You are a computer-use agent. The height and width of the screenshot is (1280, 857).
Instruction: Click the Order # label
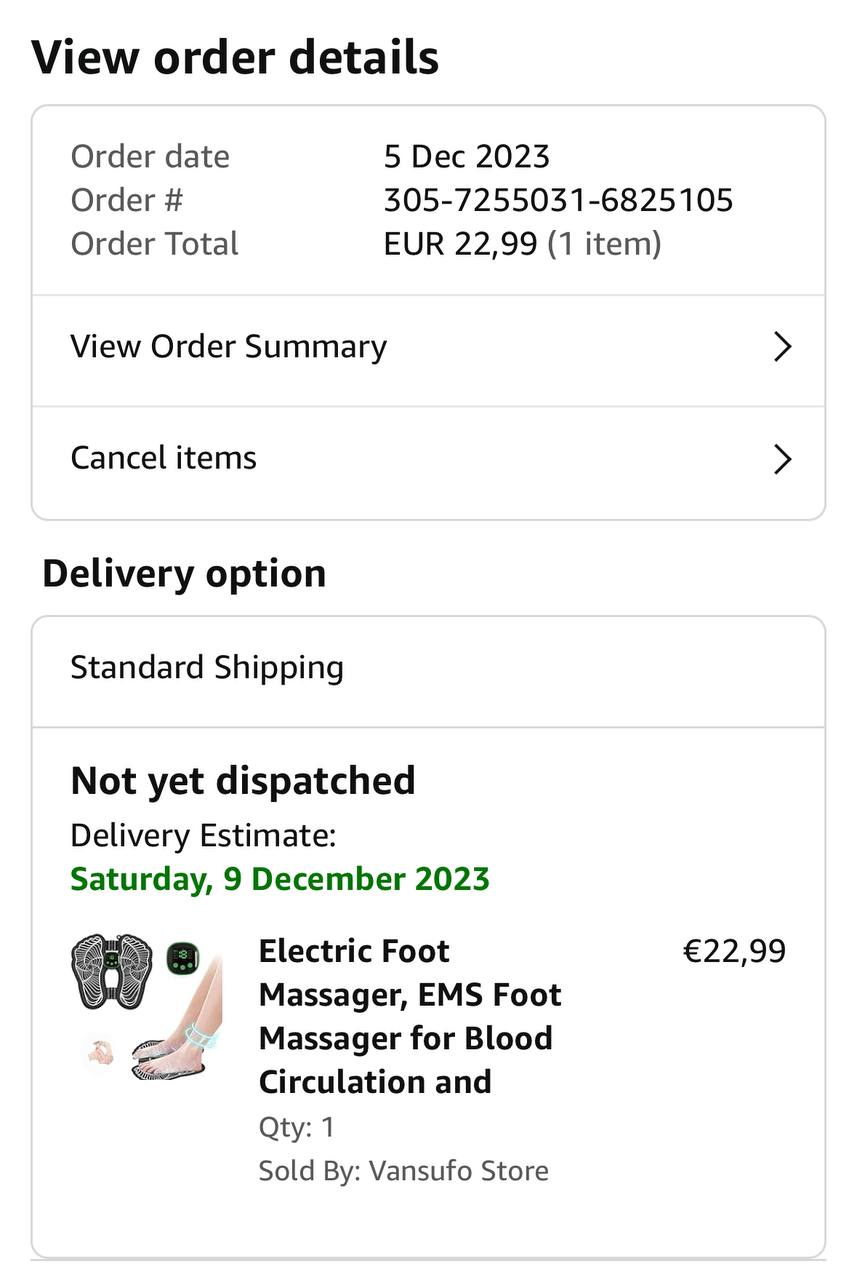point(127,200)
